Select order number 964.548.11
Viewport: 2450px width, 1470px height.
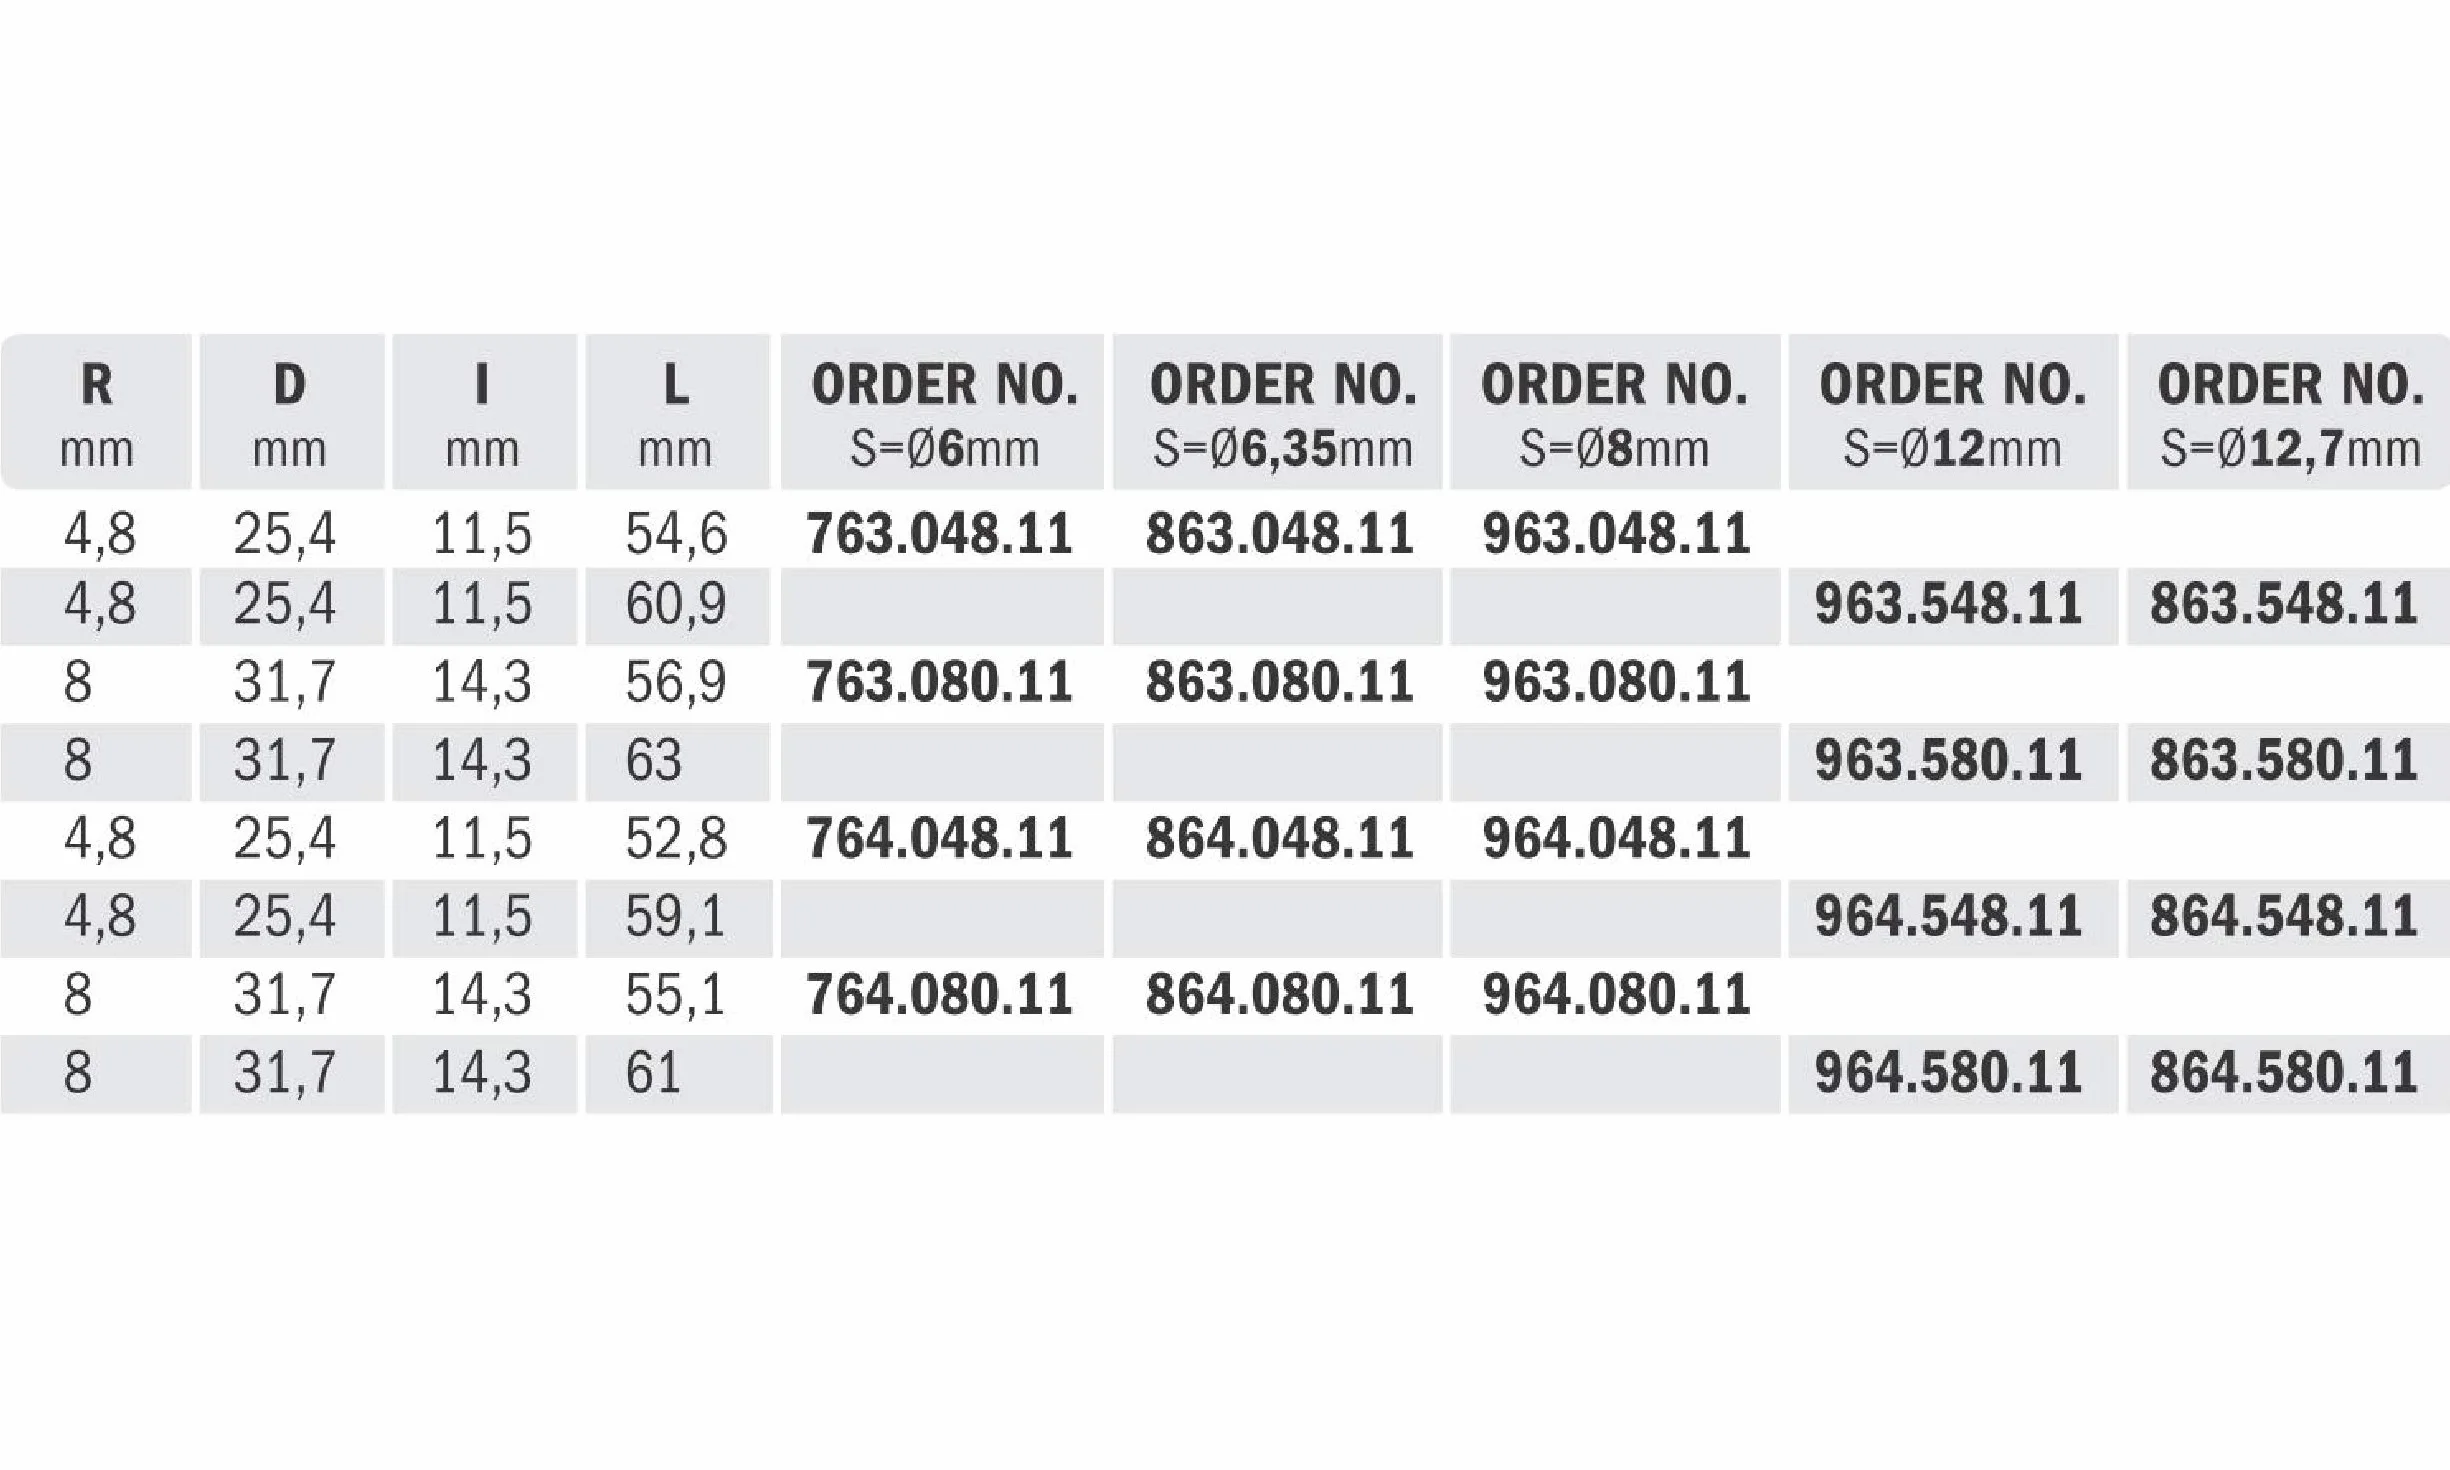click(x=1948, y=916)
